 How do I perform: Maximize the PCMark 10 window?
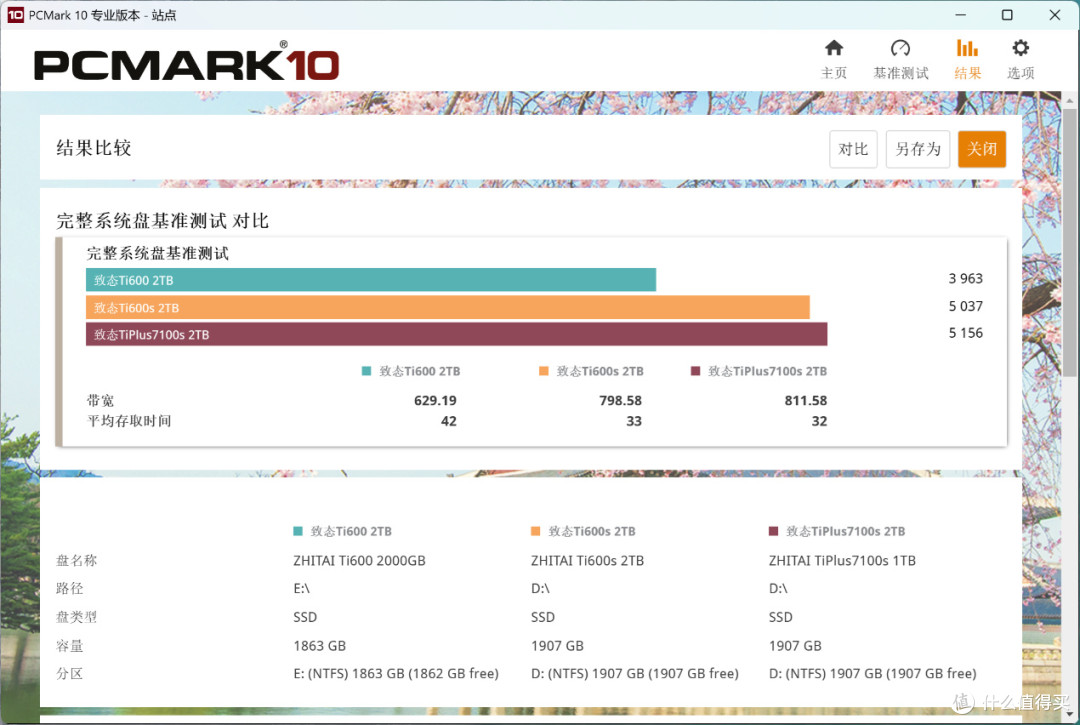click(1007, 14)
